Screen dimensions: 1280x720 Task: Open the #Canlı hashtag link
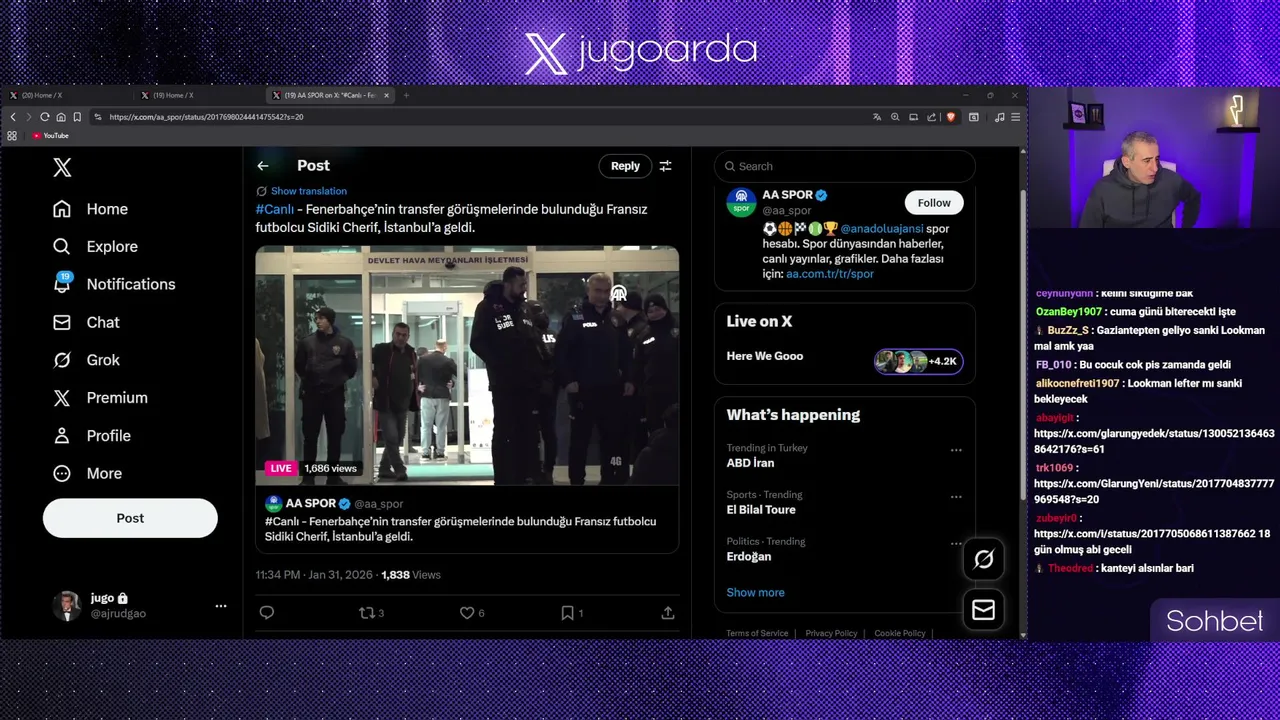[274, 209]
